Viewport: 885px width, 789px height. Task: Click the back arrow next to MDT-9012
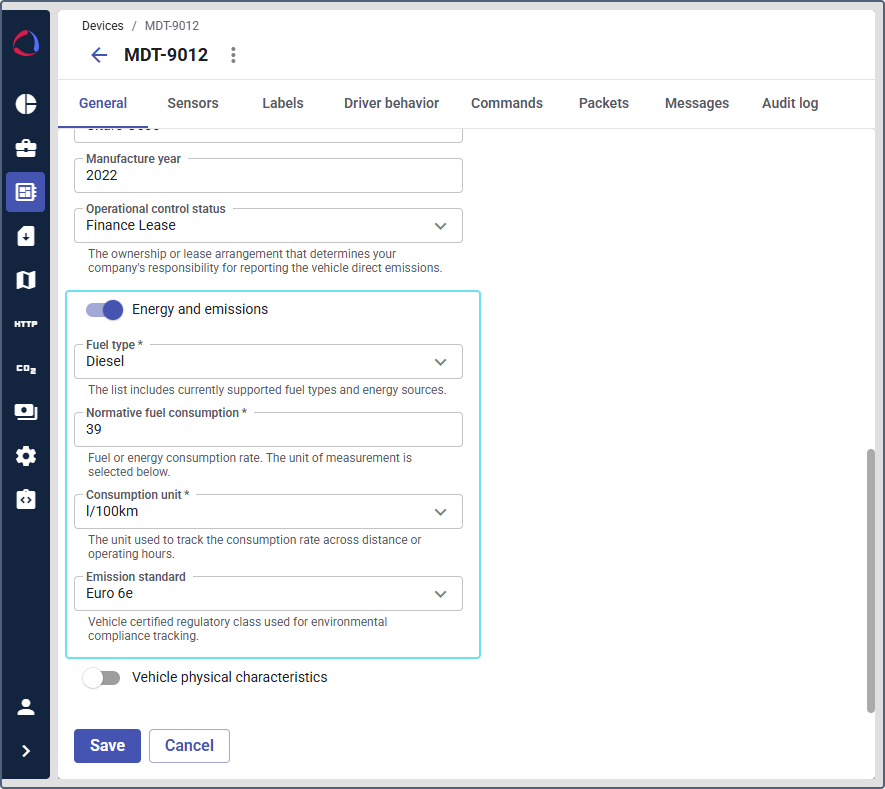point(99,55)
